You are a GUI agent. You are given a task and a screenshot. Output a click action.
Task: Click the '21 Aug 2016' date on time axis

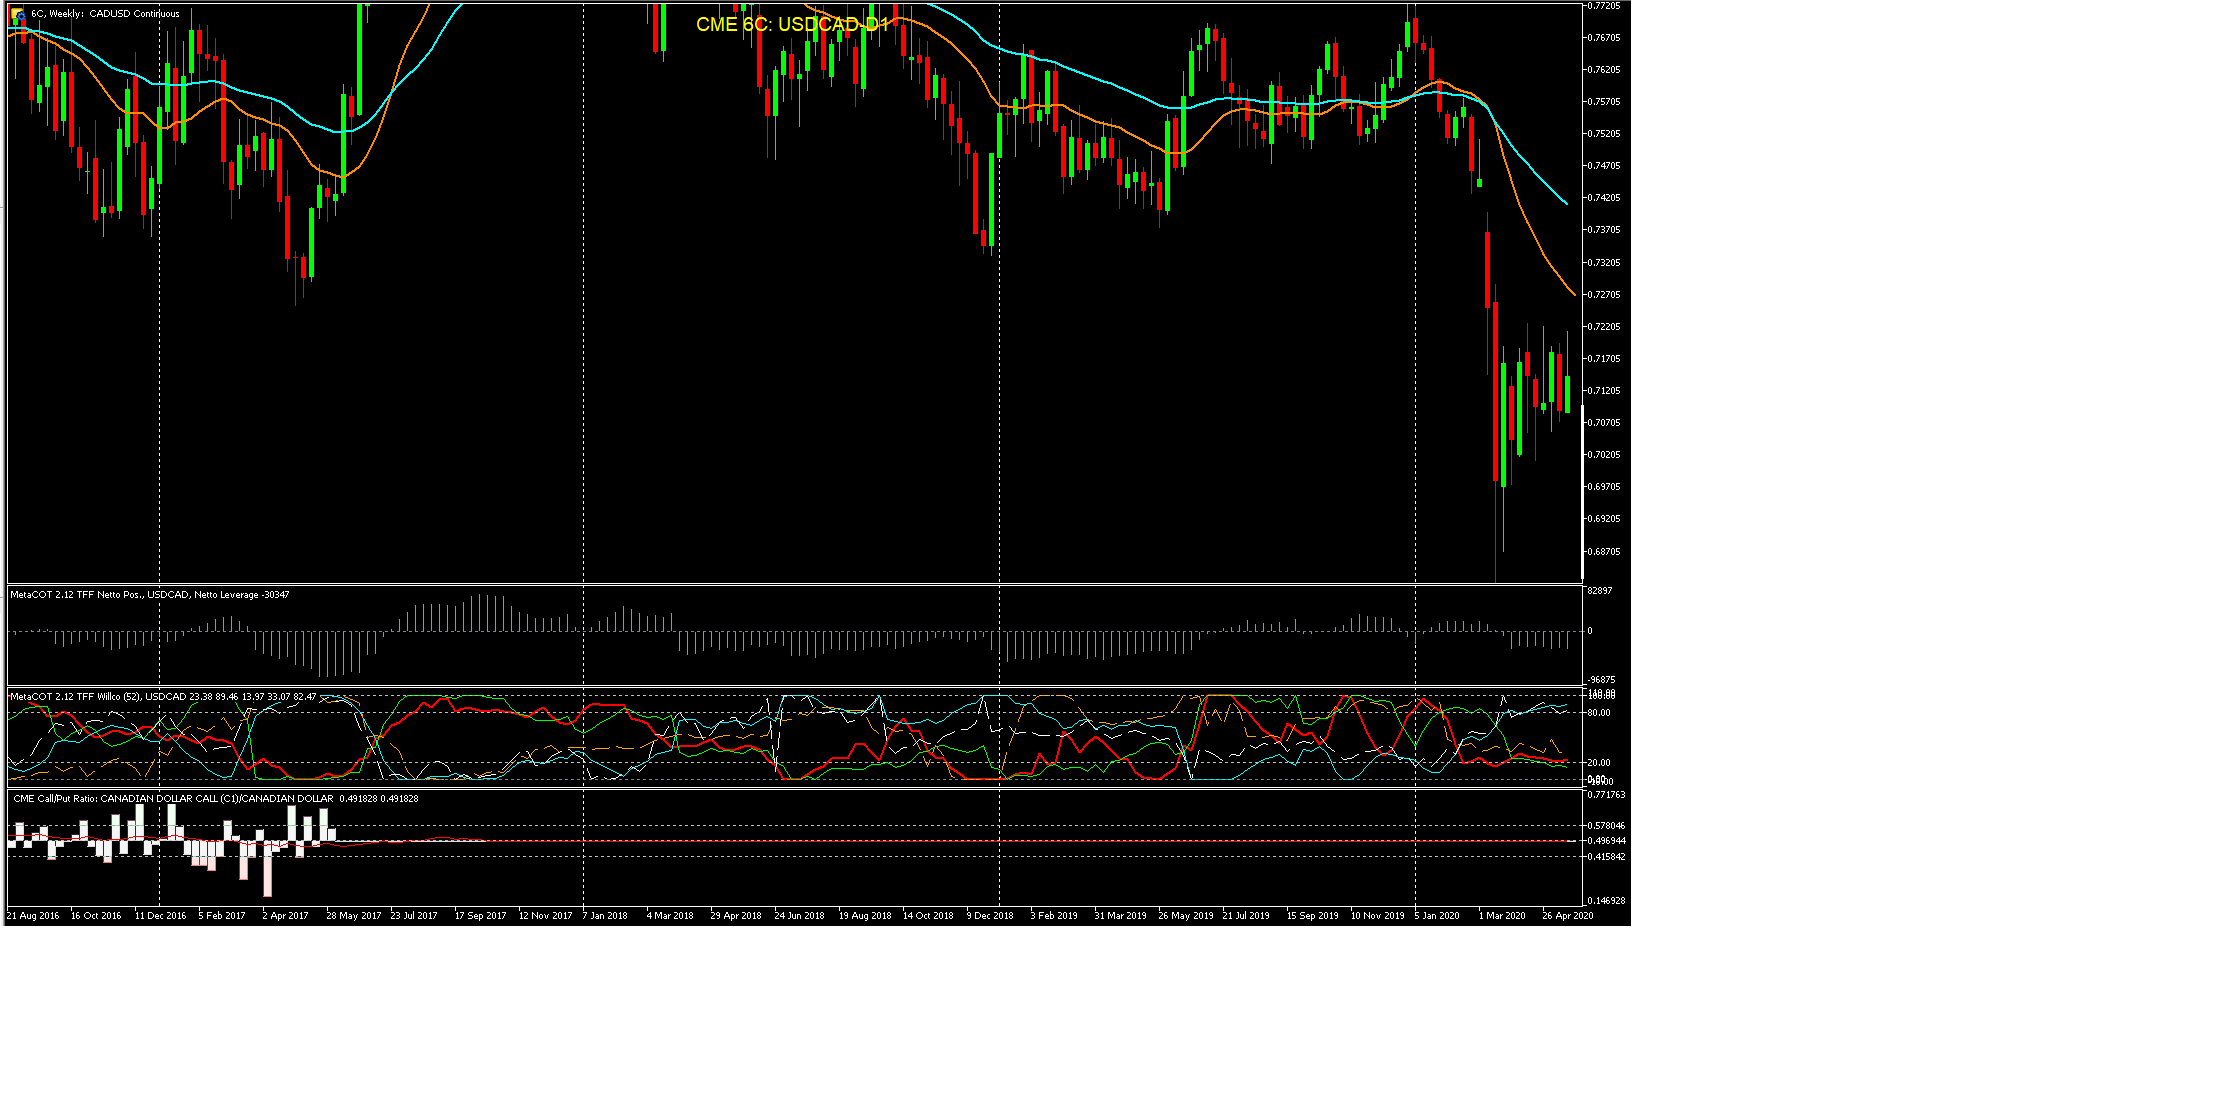pos(33,916)
